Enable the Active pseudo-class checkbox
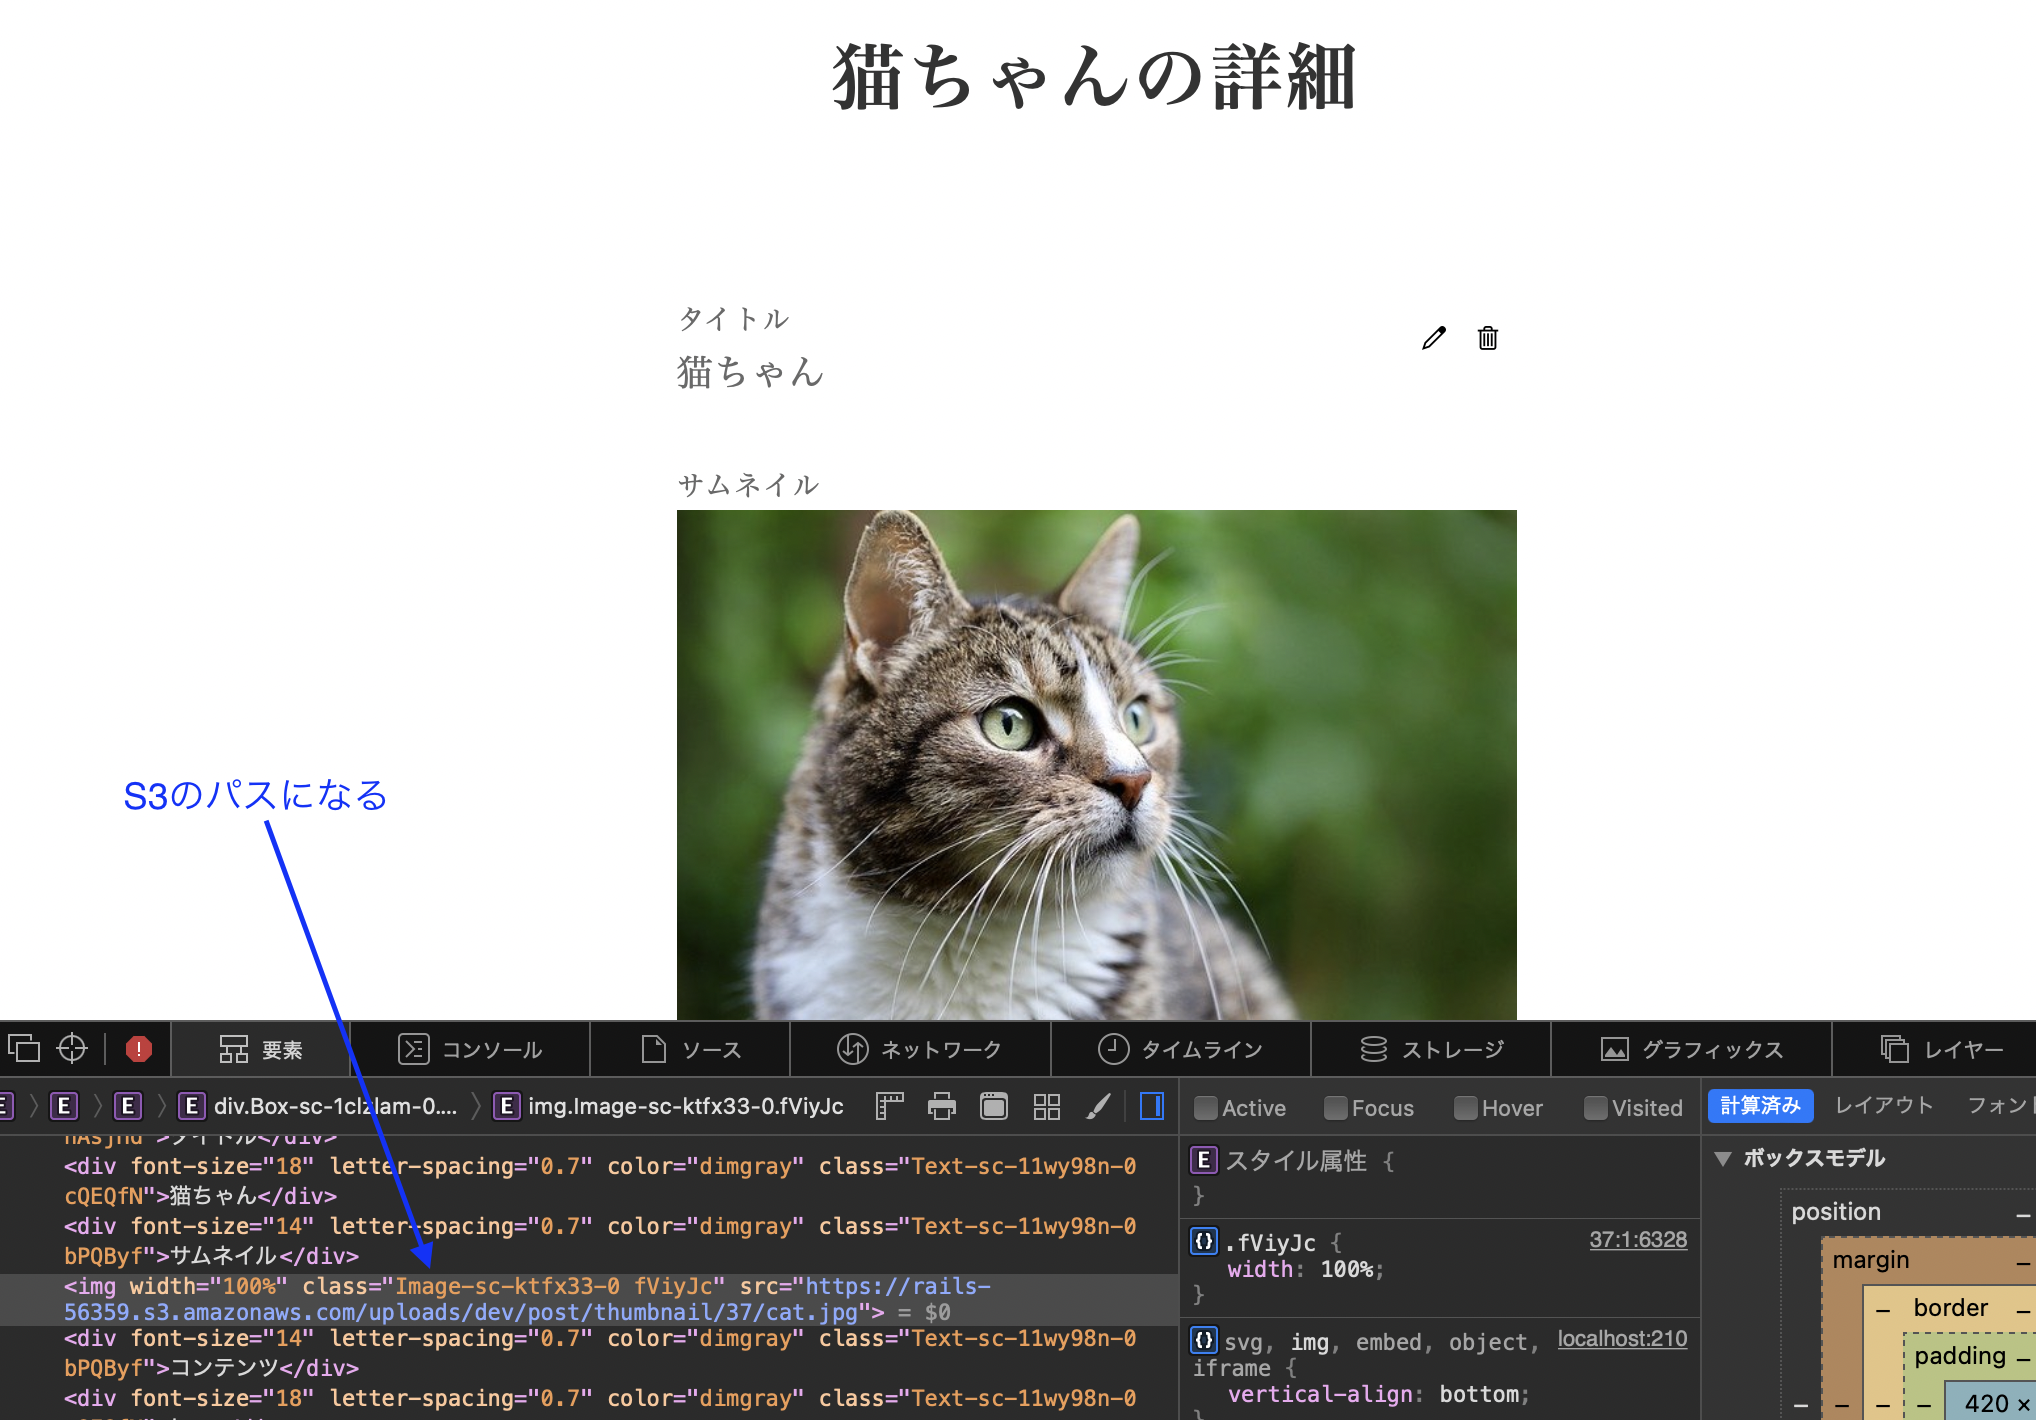This screenshot has height=1420, width=2036. (1206, 1108)
